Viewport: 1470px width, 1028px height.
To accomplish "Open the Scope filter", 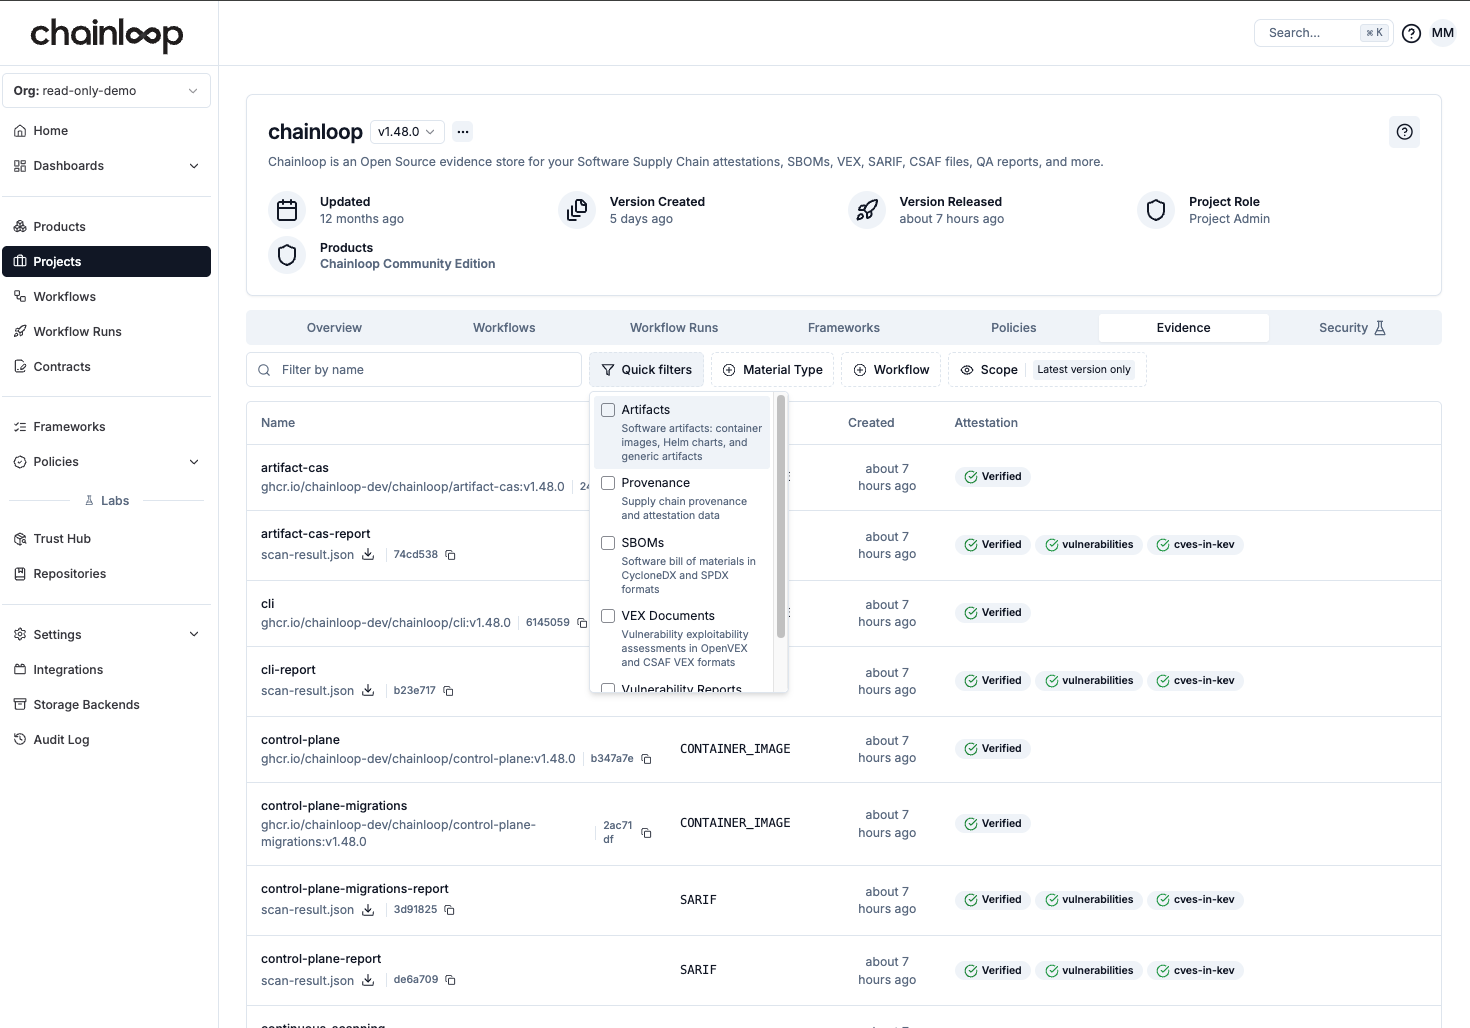I will click(x=1047, y=370).
